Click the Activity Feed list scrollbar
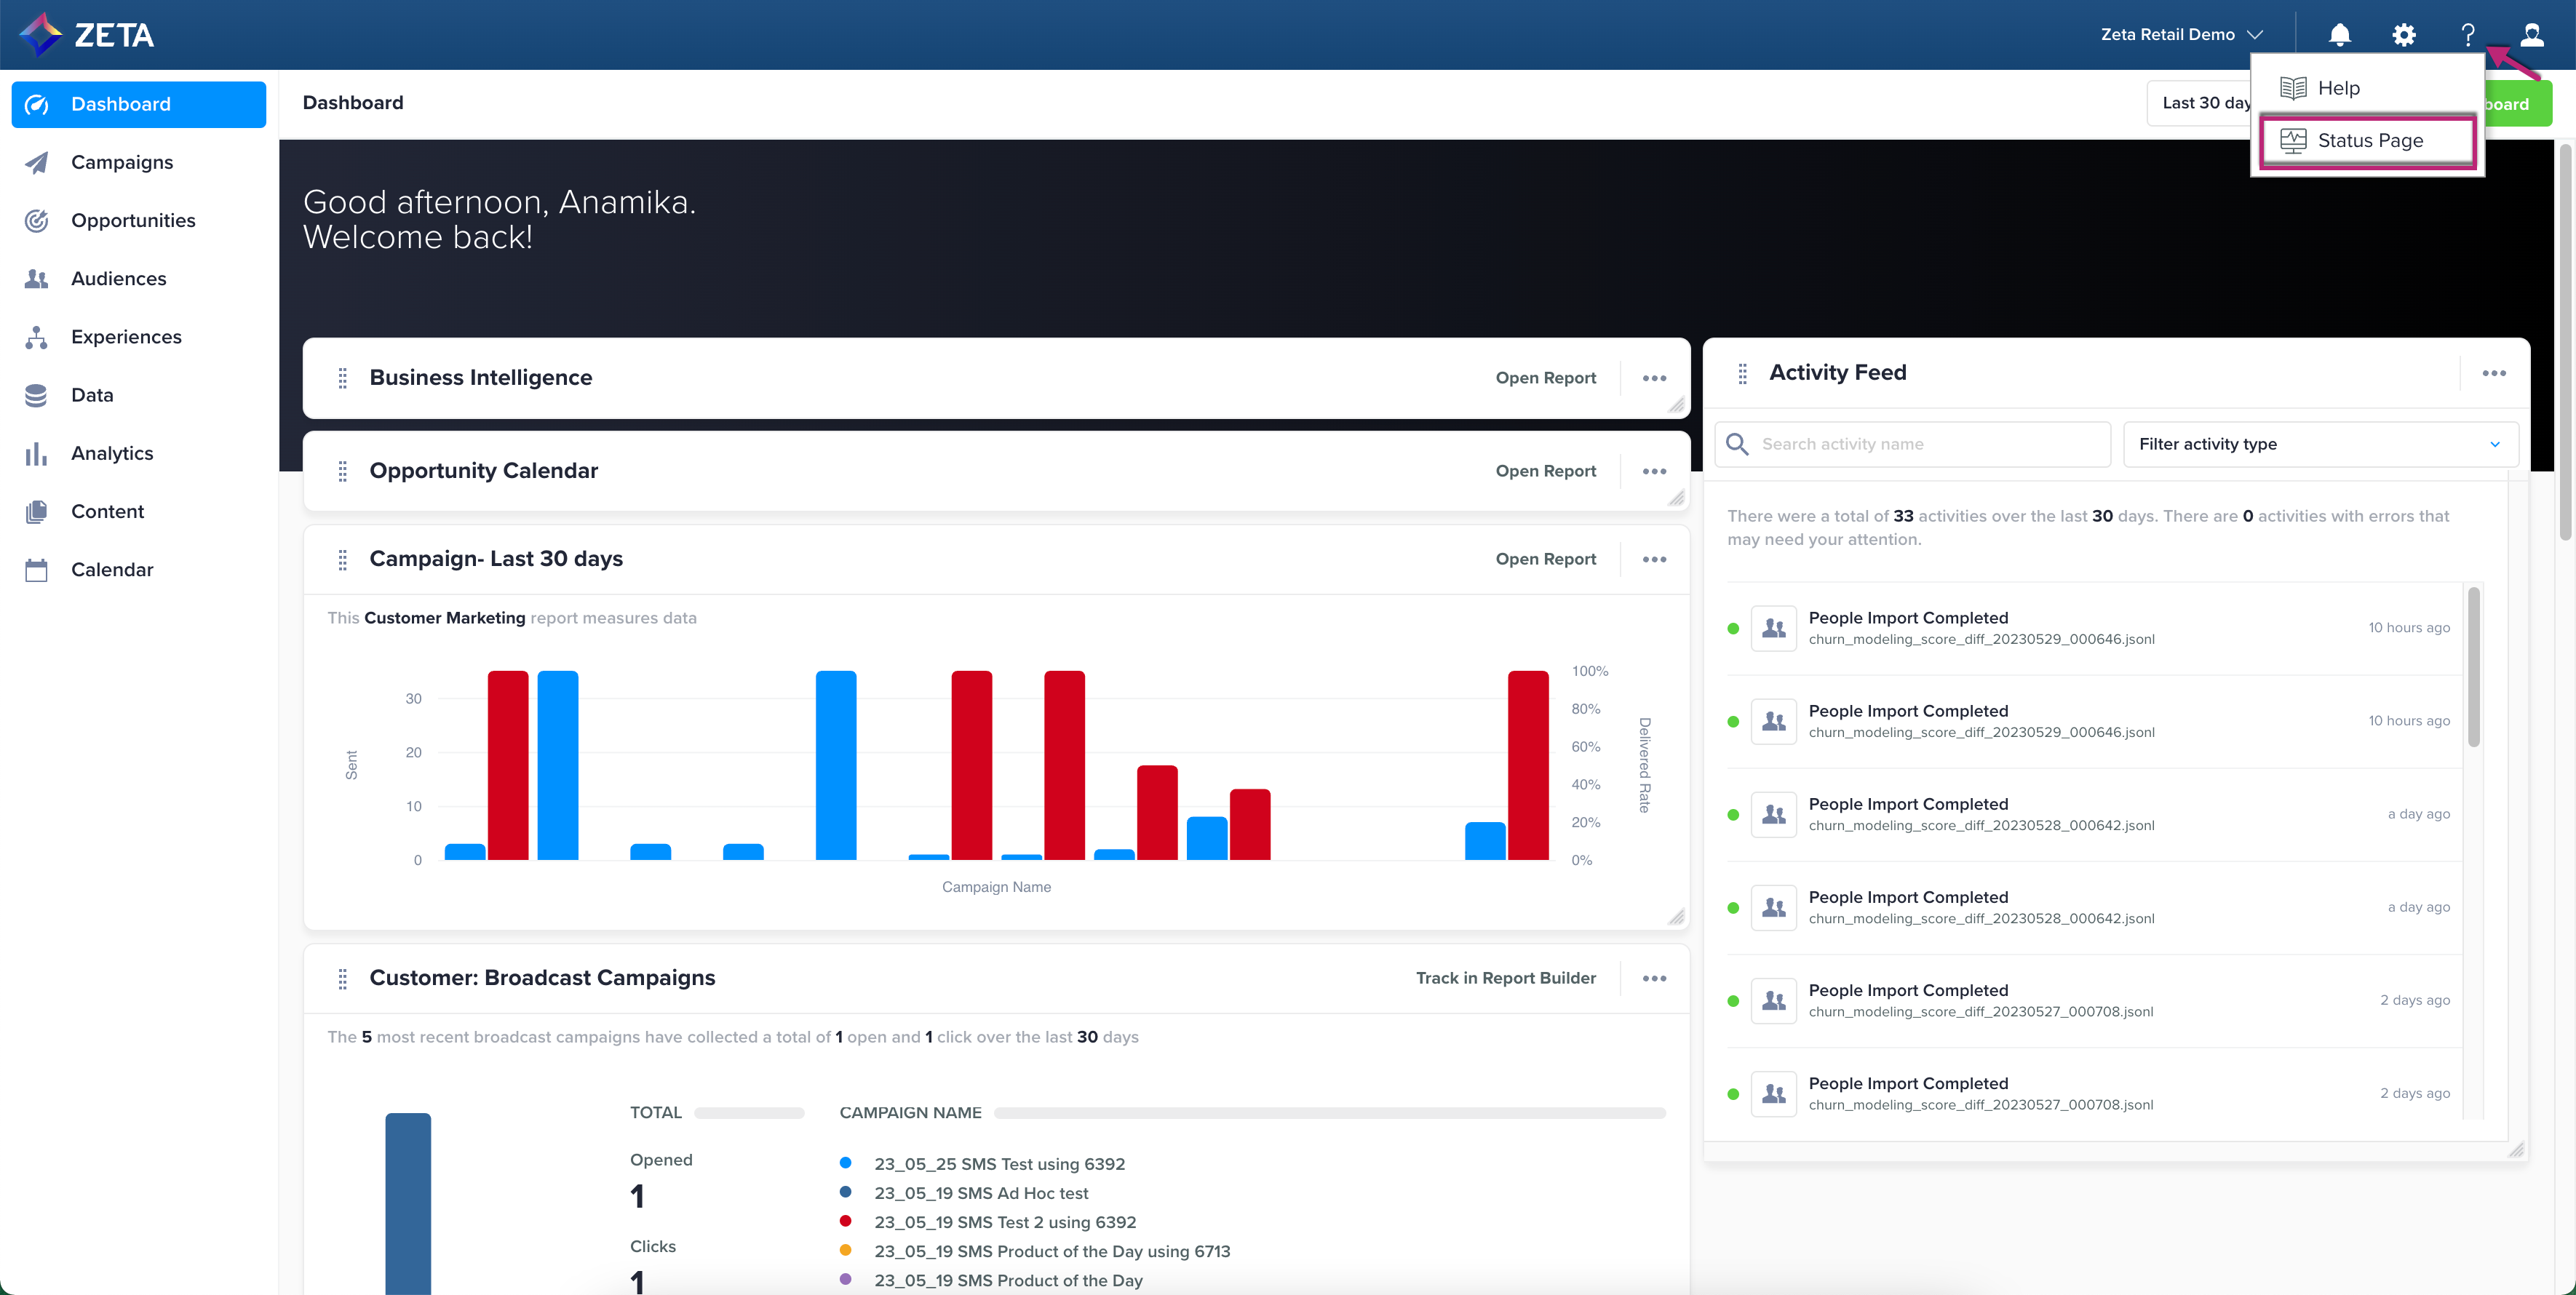This screenshot has width=2576, height=1295. point(2473,668)
